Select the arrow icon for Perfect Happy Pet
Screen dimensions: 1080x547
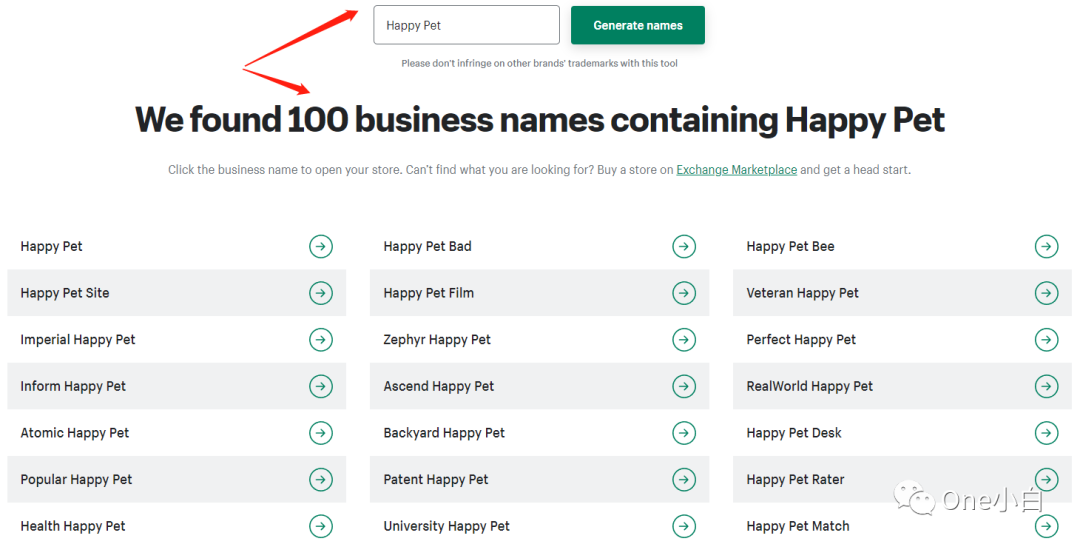click(1046, 340)
